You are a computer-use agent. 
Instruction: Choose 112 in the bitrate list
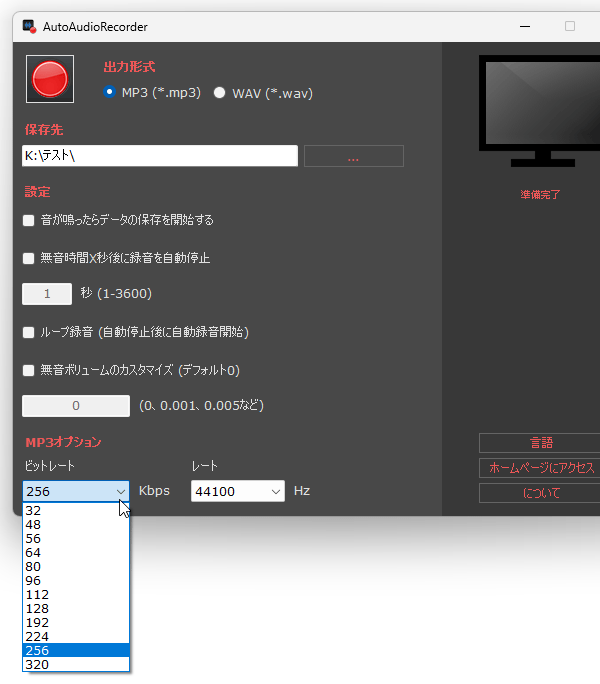coord(76,594)
